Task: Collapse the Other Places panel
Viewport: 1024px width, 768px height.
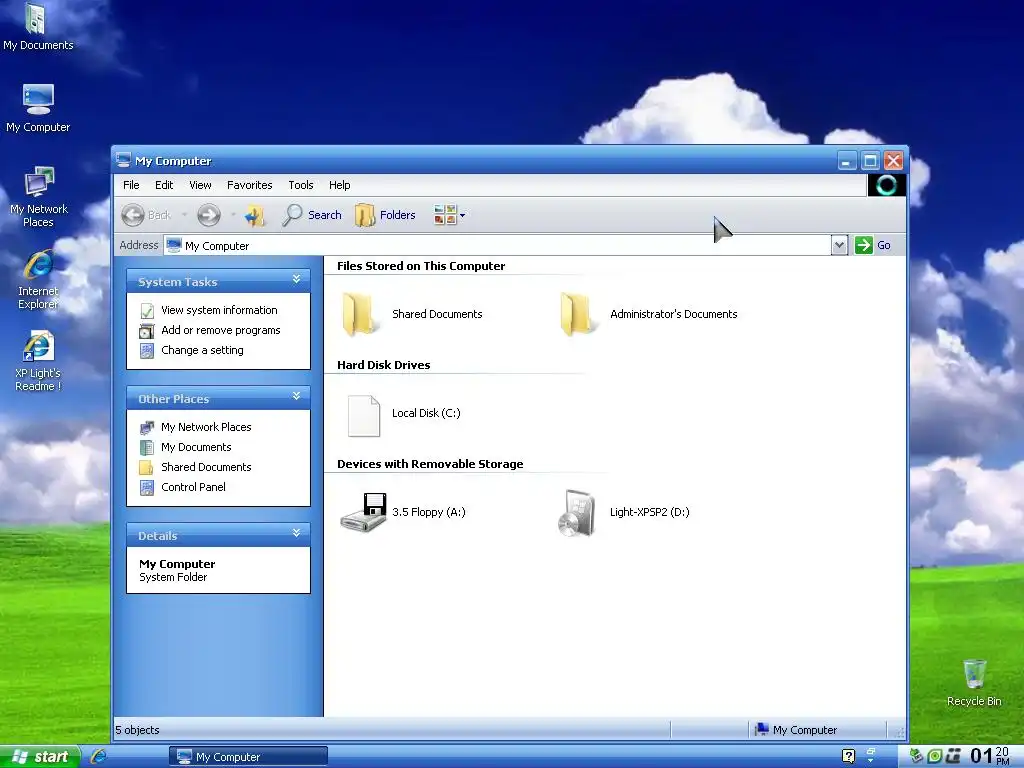Action: tap(296, 396)
